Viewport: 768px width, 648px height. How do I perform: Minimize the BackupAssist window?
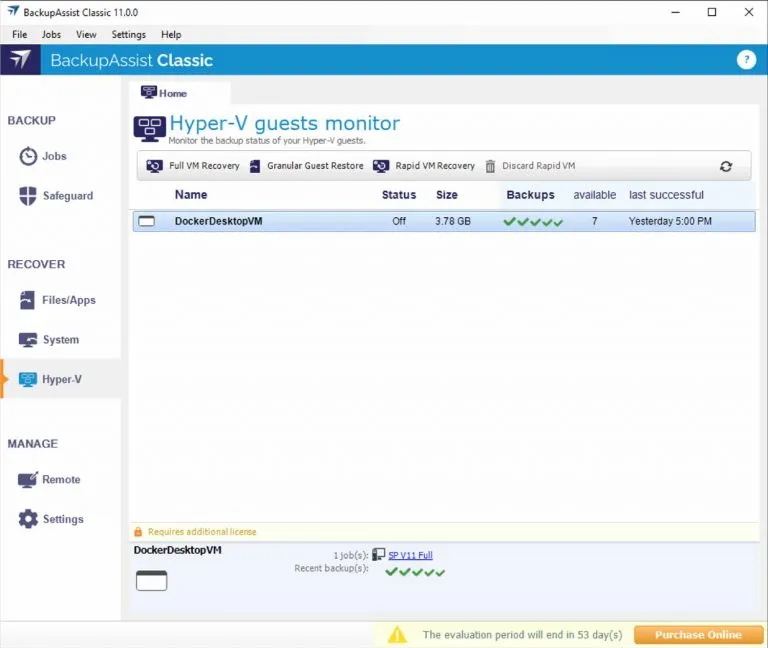coord(676,12)
